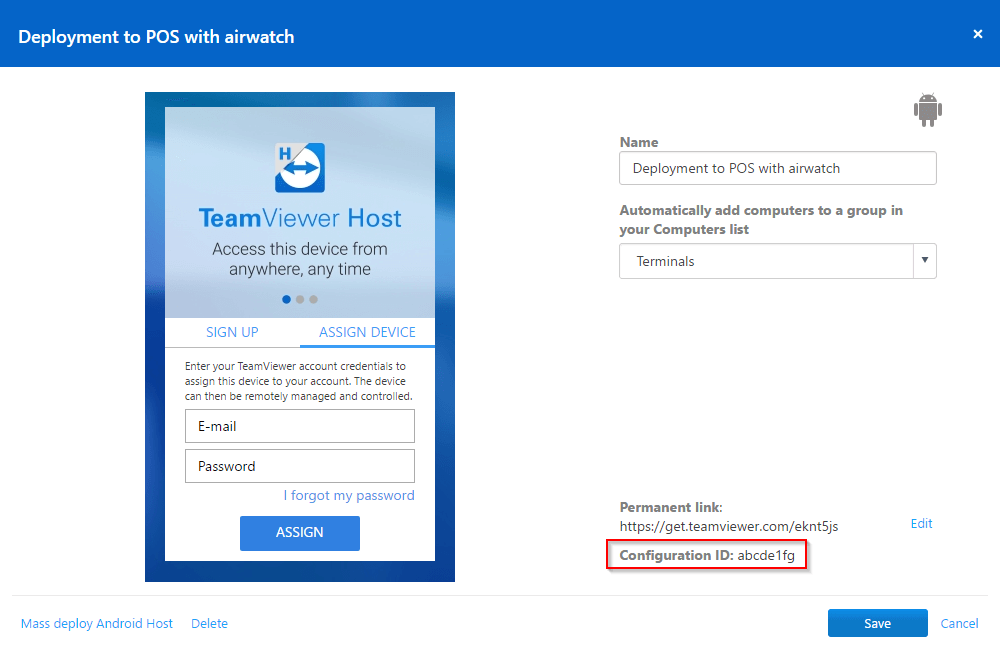Click the TeamViewer Host logo icon
Screen dimensions: 1000x650
[x=299, y=167]
